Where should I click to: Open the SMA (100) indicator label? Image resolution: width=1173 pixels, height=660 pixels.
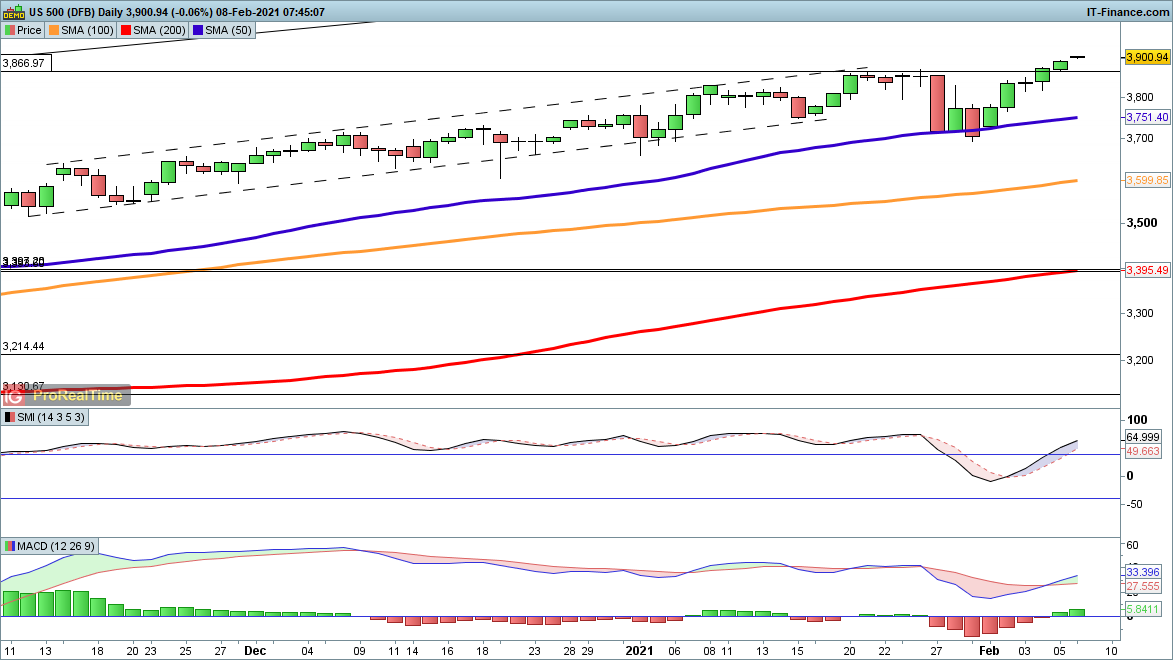coord(91,30)
